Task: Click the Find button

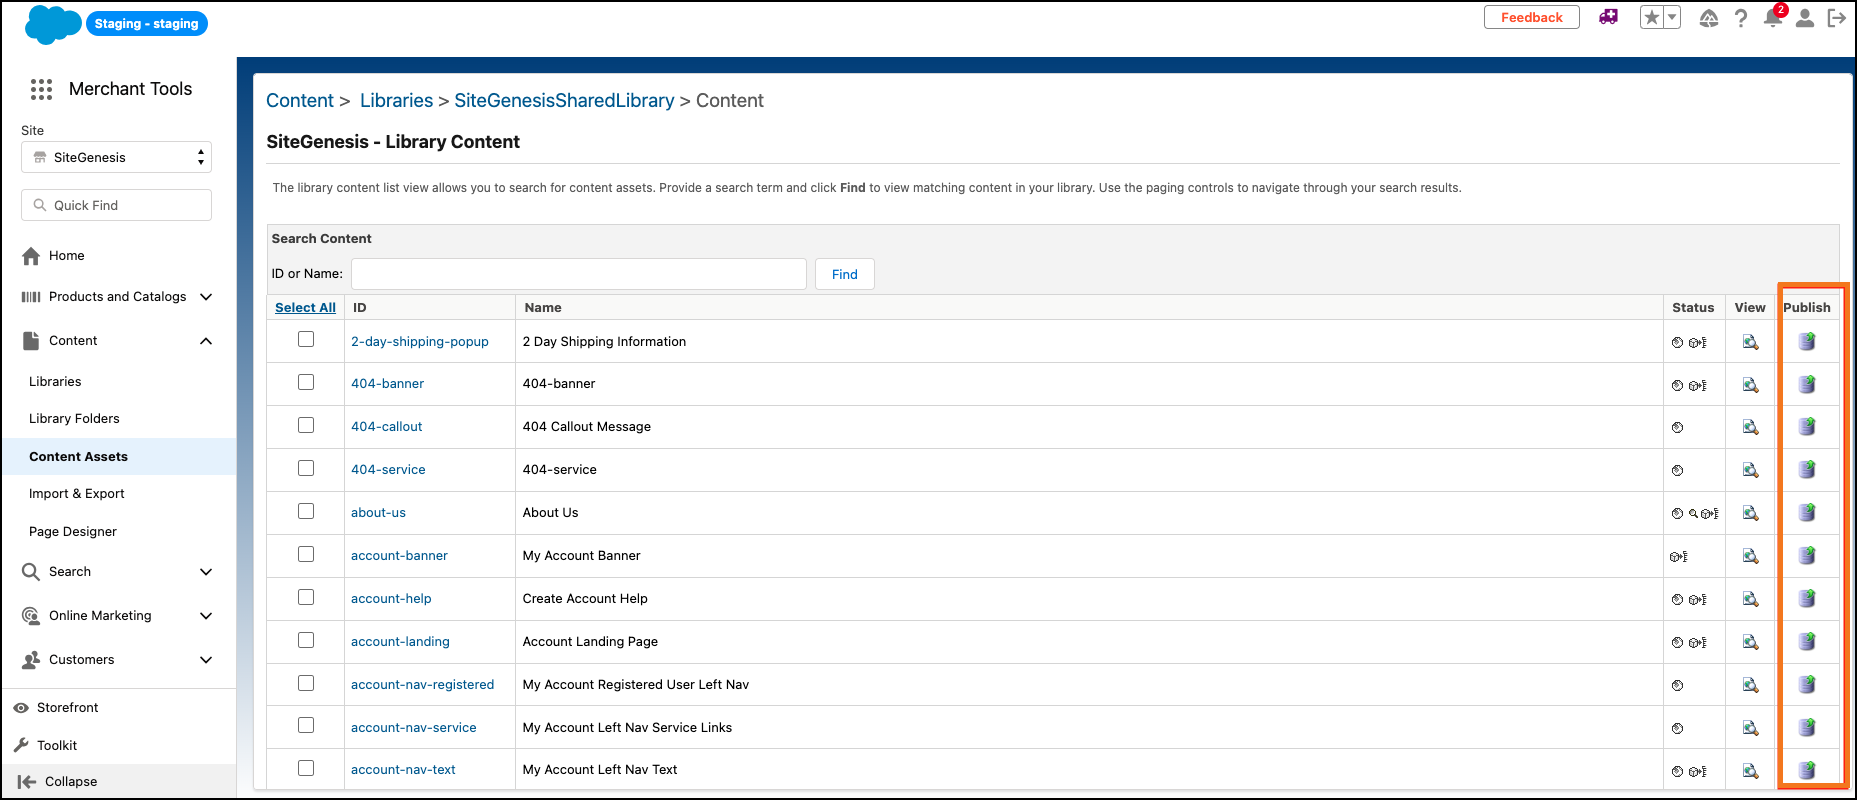Action: tap(845, 274)
